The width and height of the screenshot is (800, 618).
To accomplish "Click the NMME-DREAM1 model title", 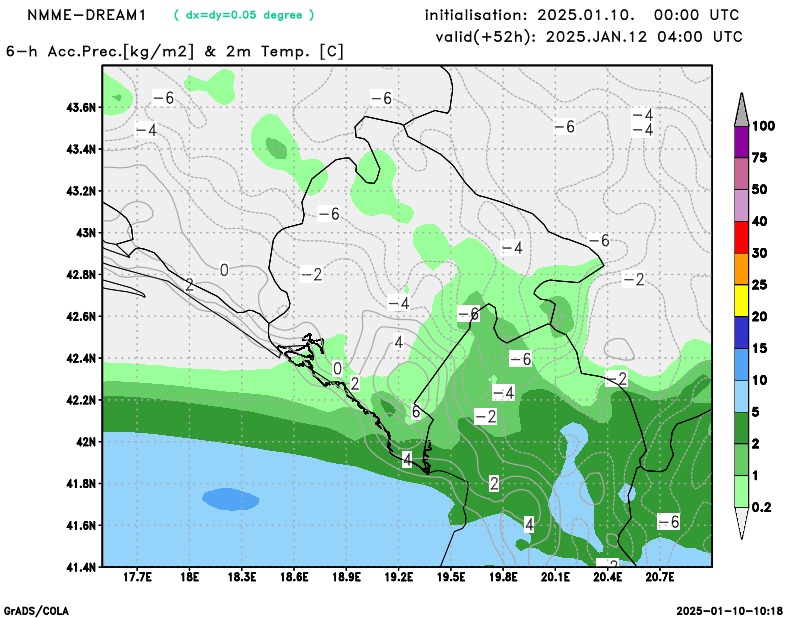I will coord(87,15).
